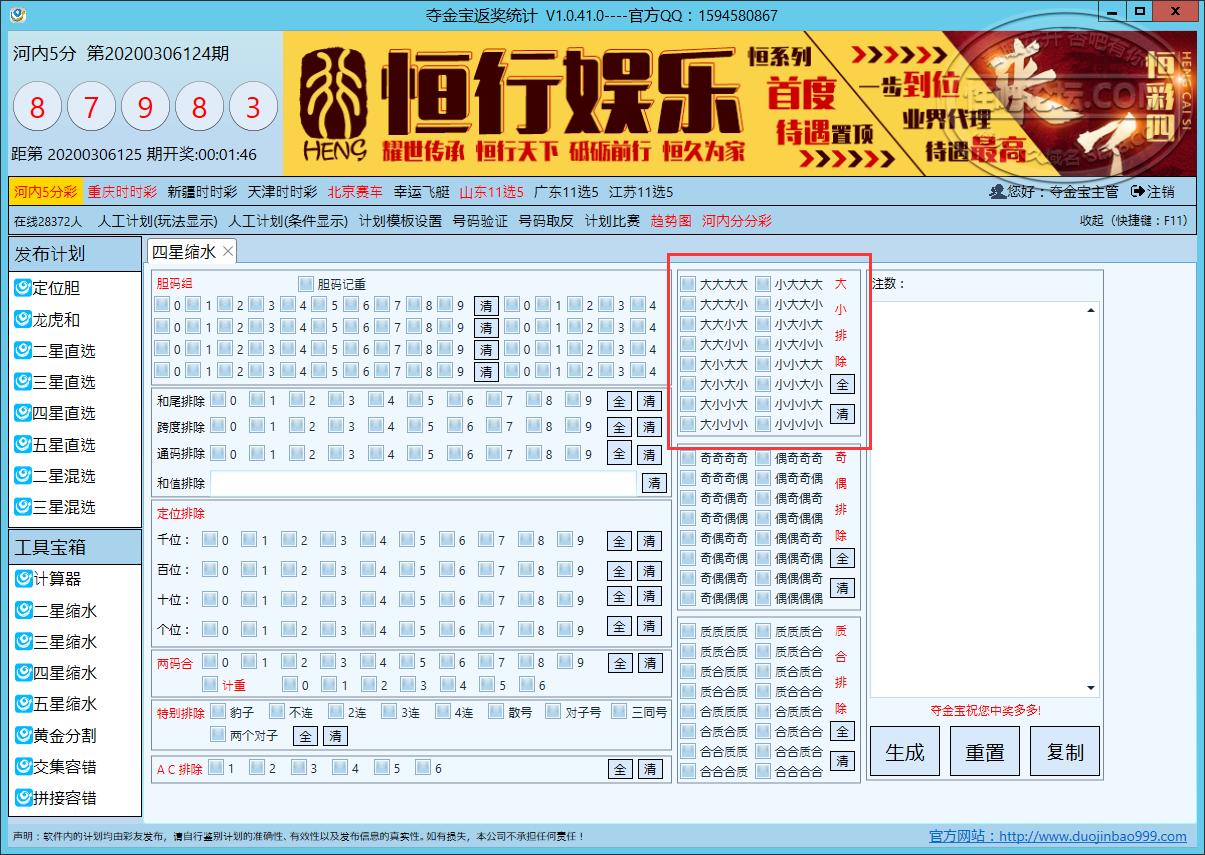
Task: Click the 和值排除 input field
Action: (x=424, y=483)
